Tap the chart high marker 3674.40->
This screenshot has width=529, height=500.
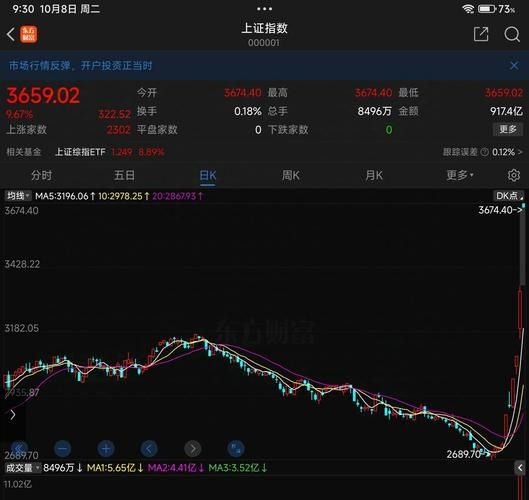(x=500, y=210)
